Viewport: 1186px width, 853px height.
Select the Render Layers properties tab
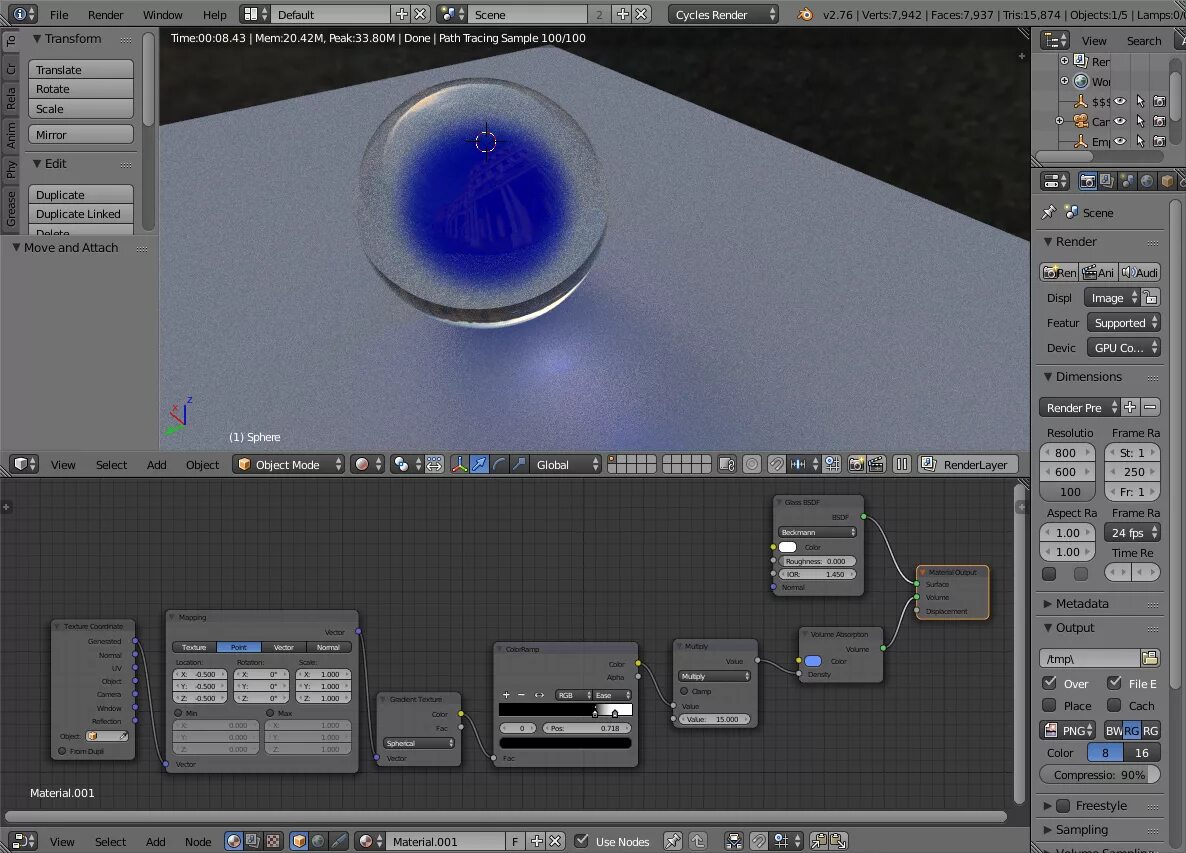coord(1107,181)
